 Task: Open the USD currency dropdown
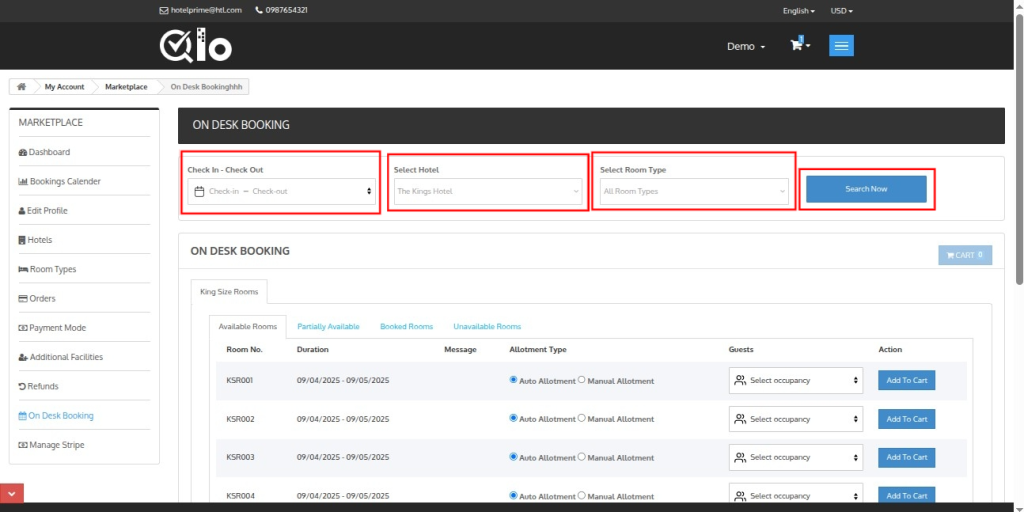[842, 10]
